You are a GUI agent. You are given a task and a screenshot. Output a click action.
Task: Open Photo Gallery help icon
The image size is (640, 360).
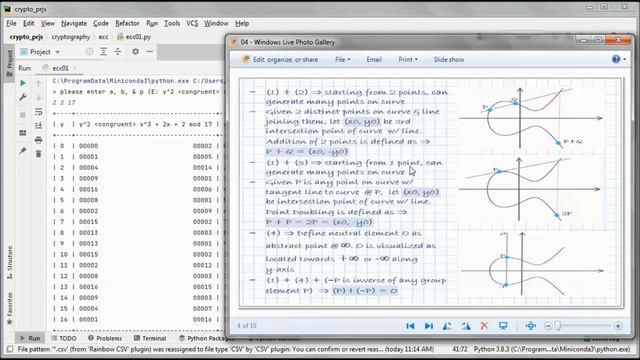[616, 60]
